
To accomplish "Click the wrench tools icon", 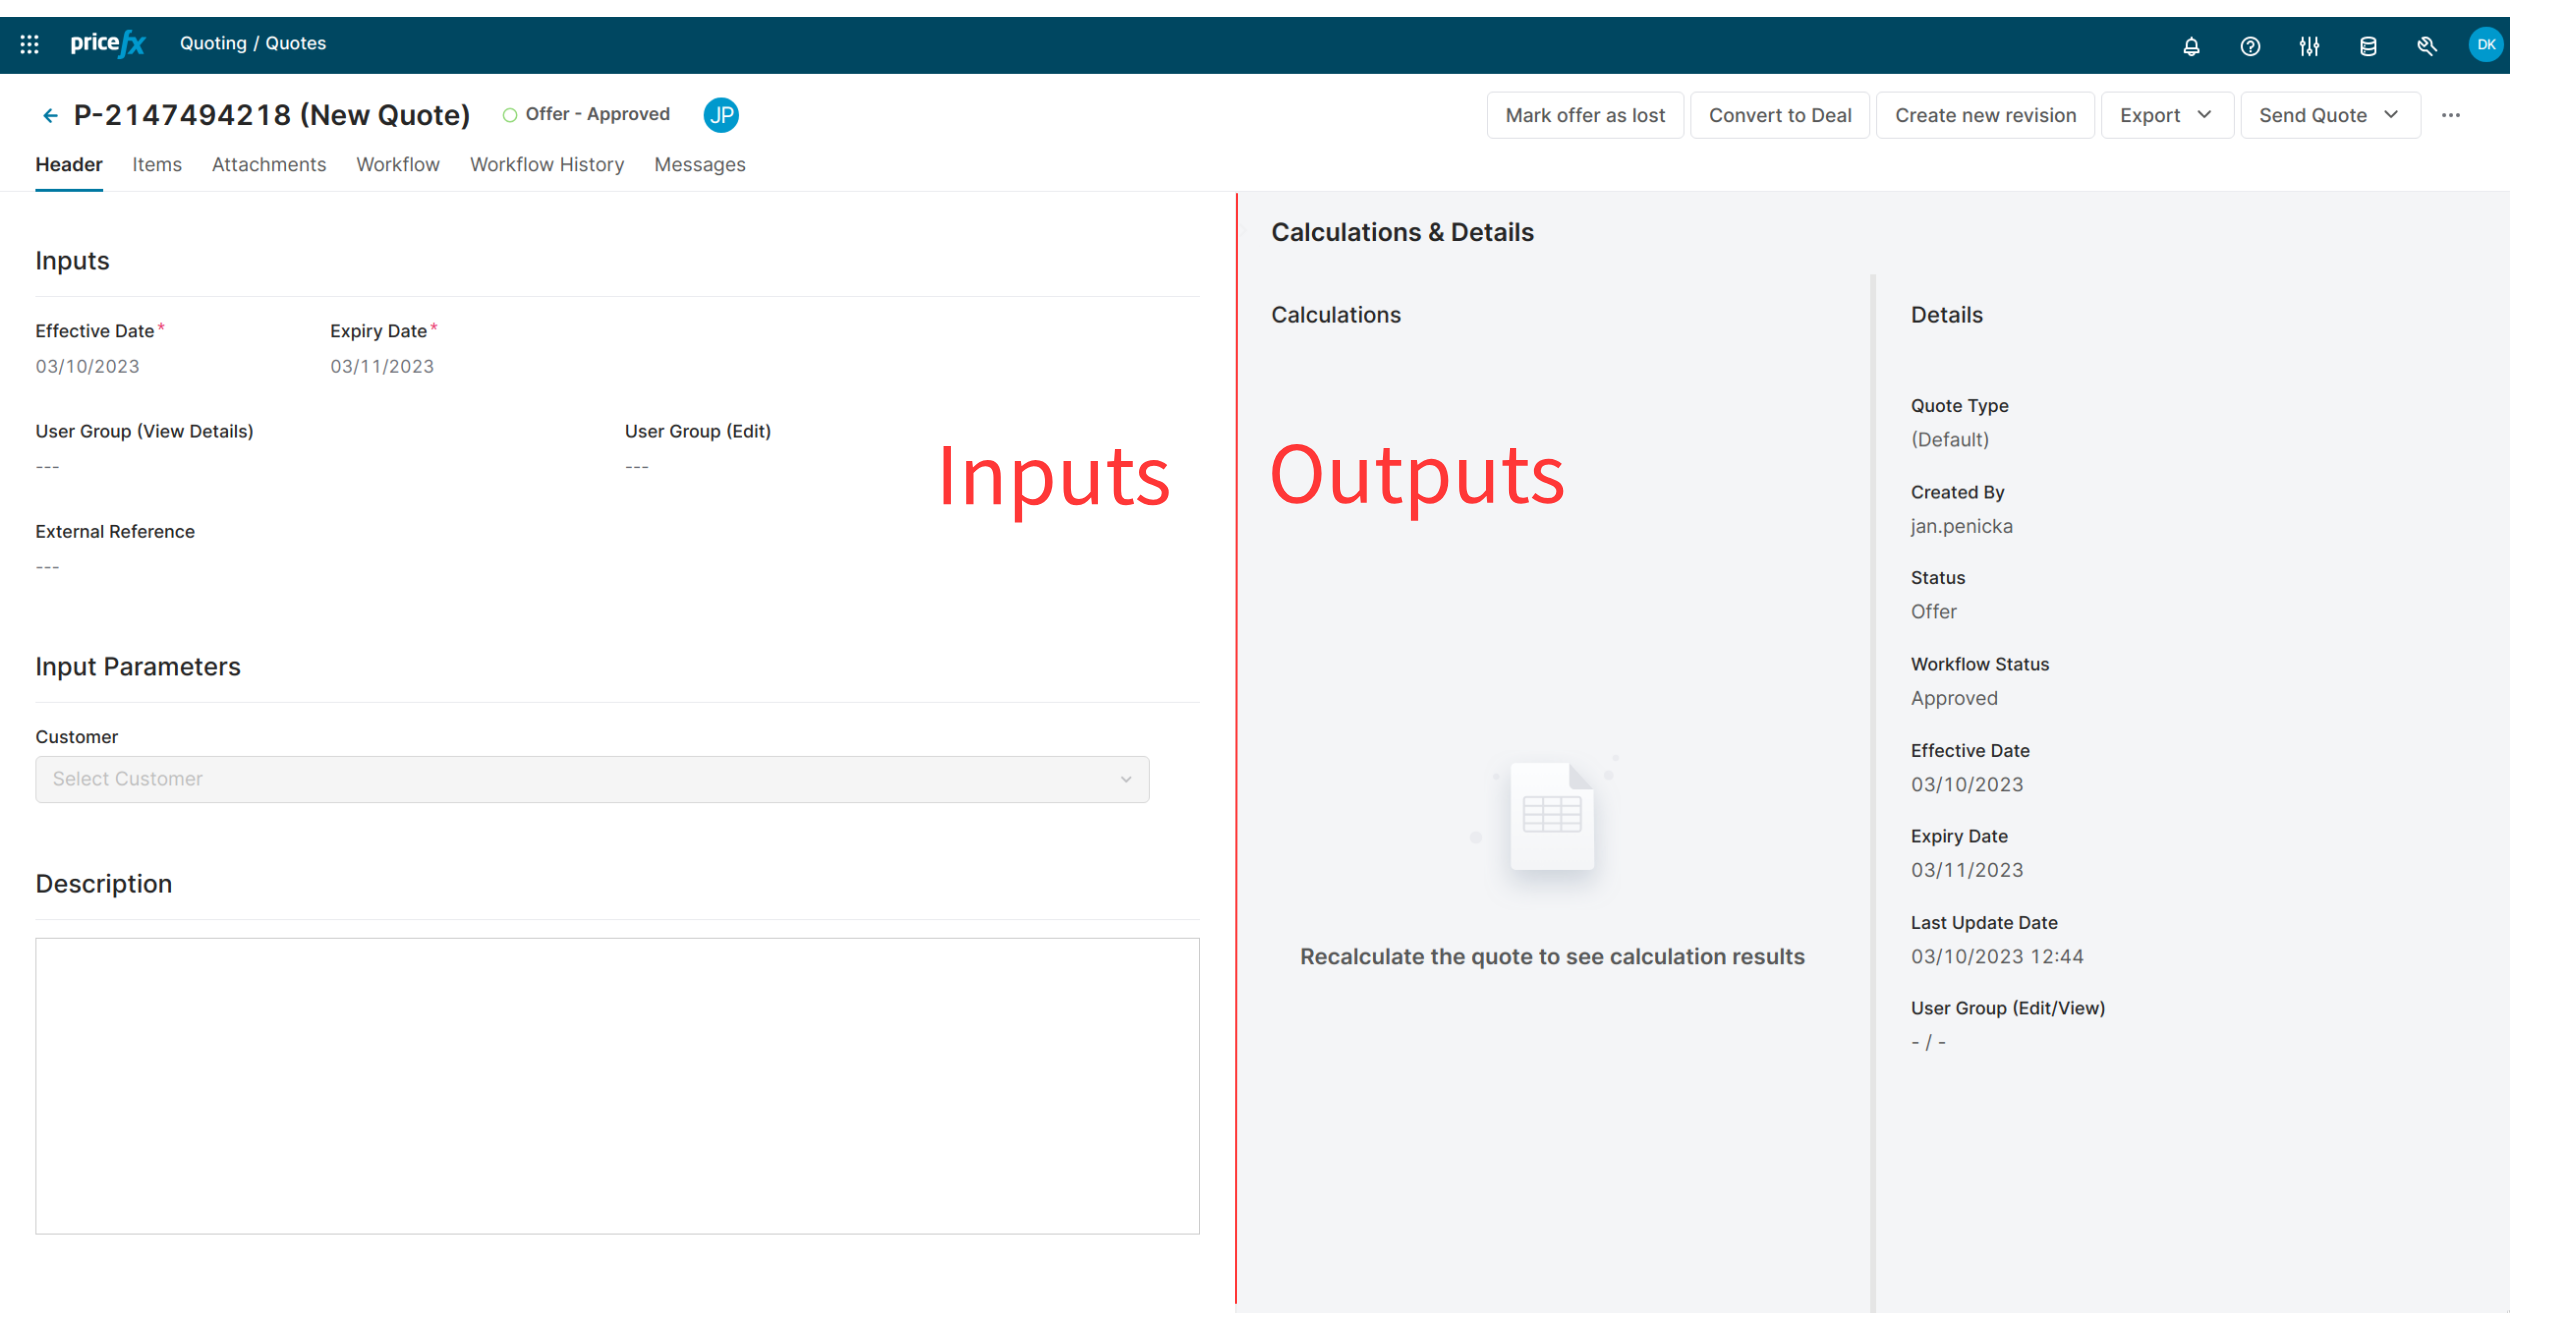I will point(2427,46).
